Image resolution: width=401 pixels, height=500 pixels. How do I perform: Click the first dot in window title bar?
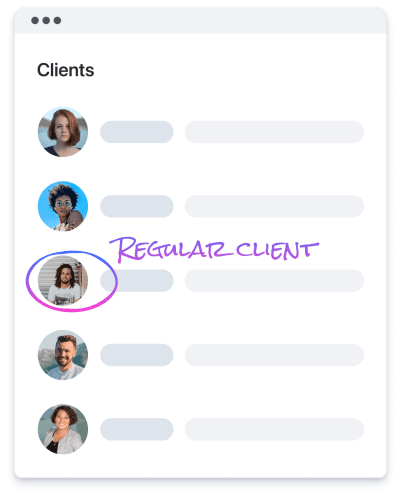point(35,20)
